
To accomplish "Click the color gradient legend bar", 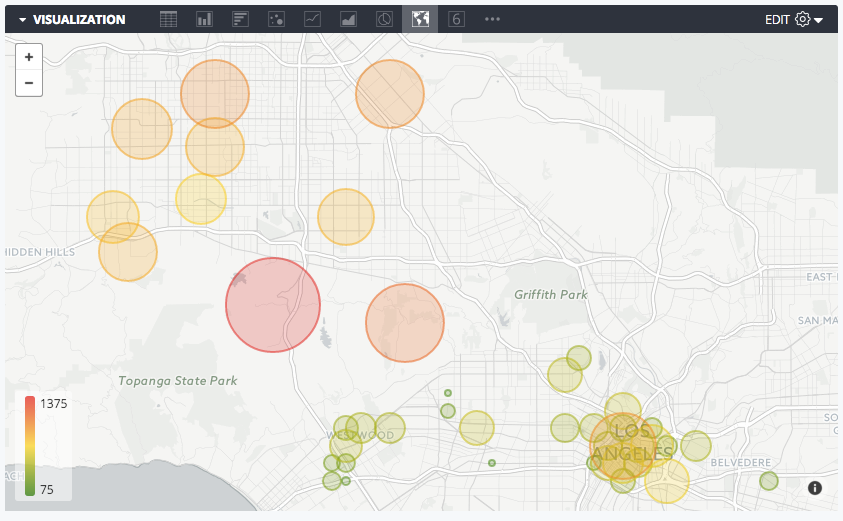I will pos(31,446).
